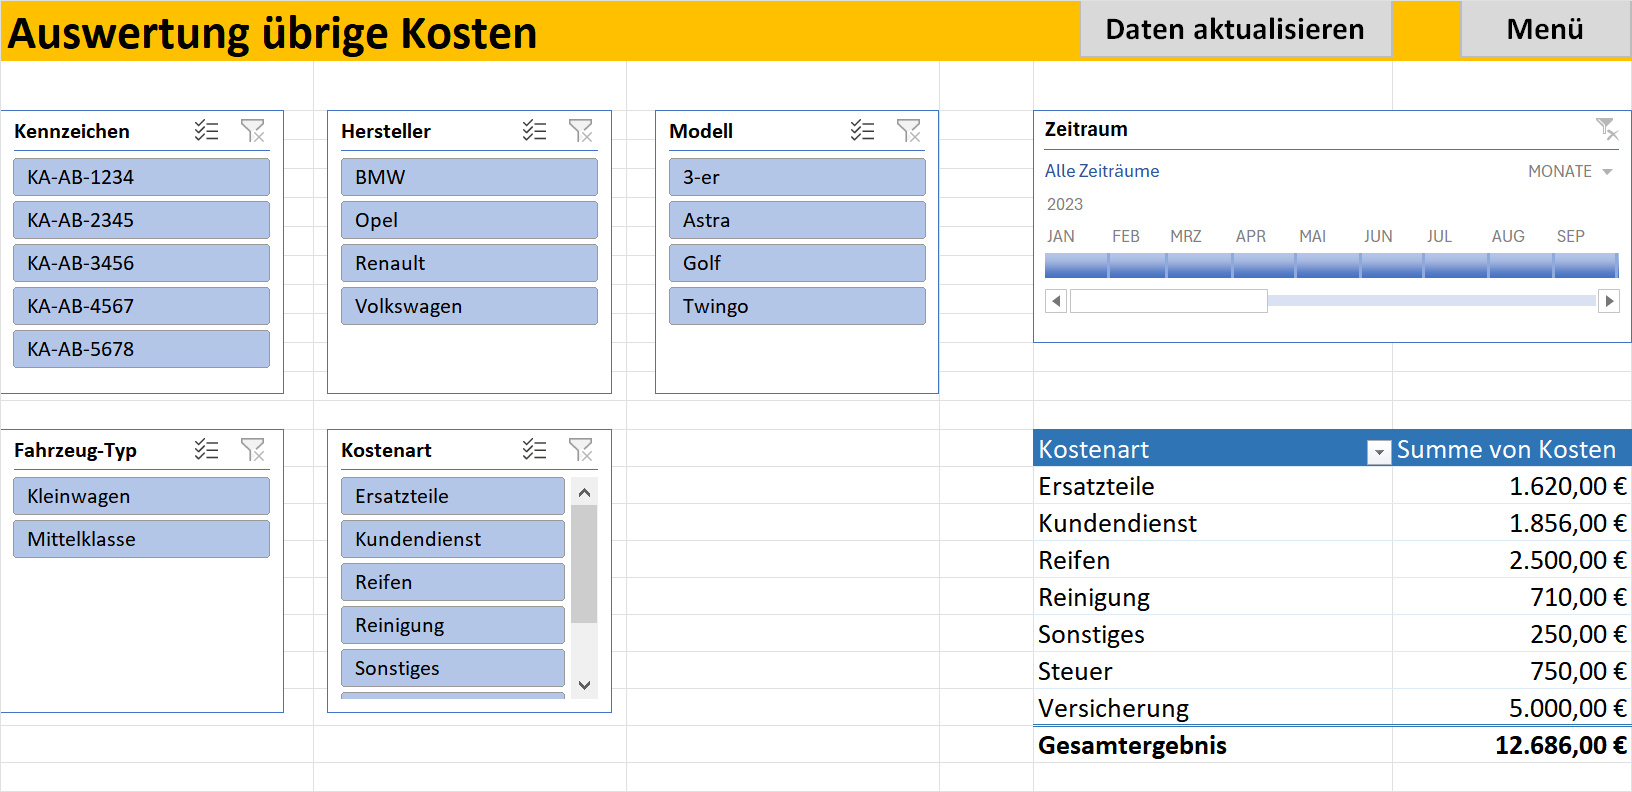Select the MAI segment in timeline
Screen dimensions: 1632x792
click(1327, 265)
